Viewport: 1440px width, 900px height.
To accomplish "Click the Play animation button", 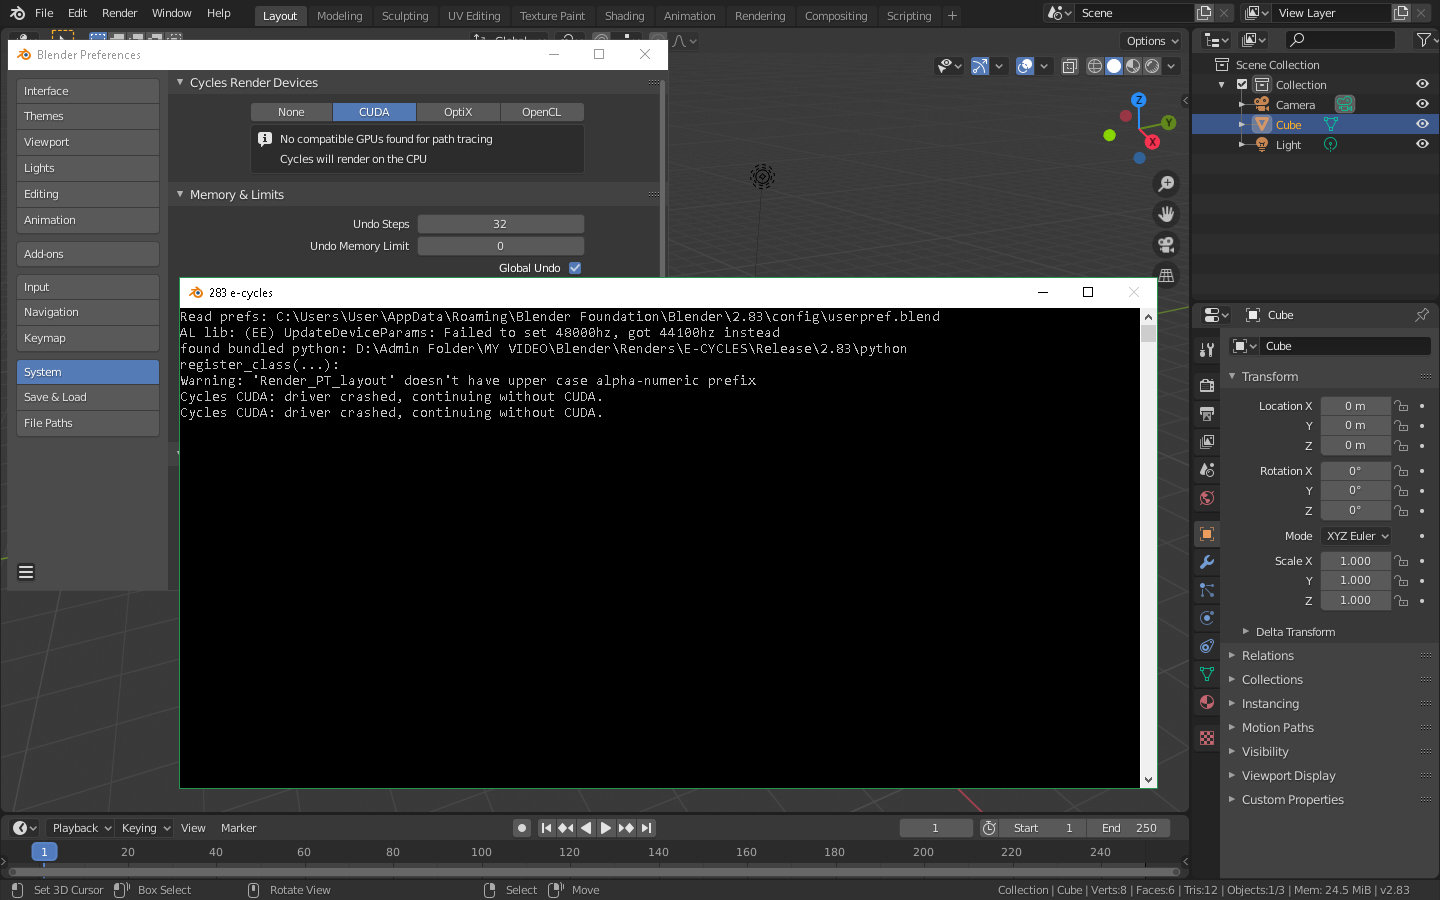I will click(606, 828).
